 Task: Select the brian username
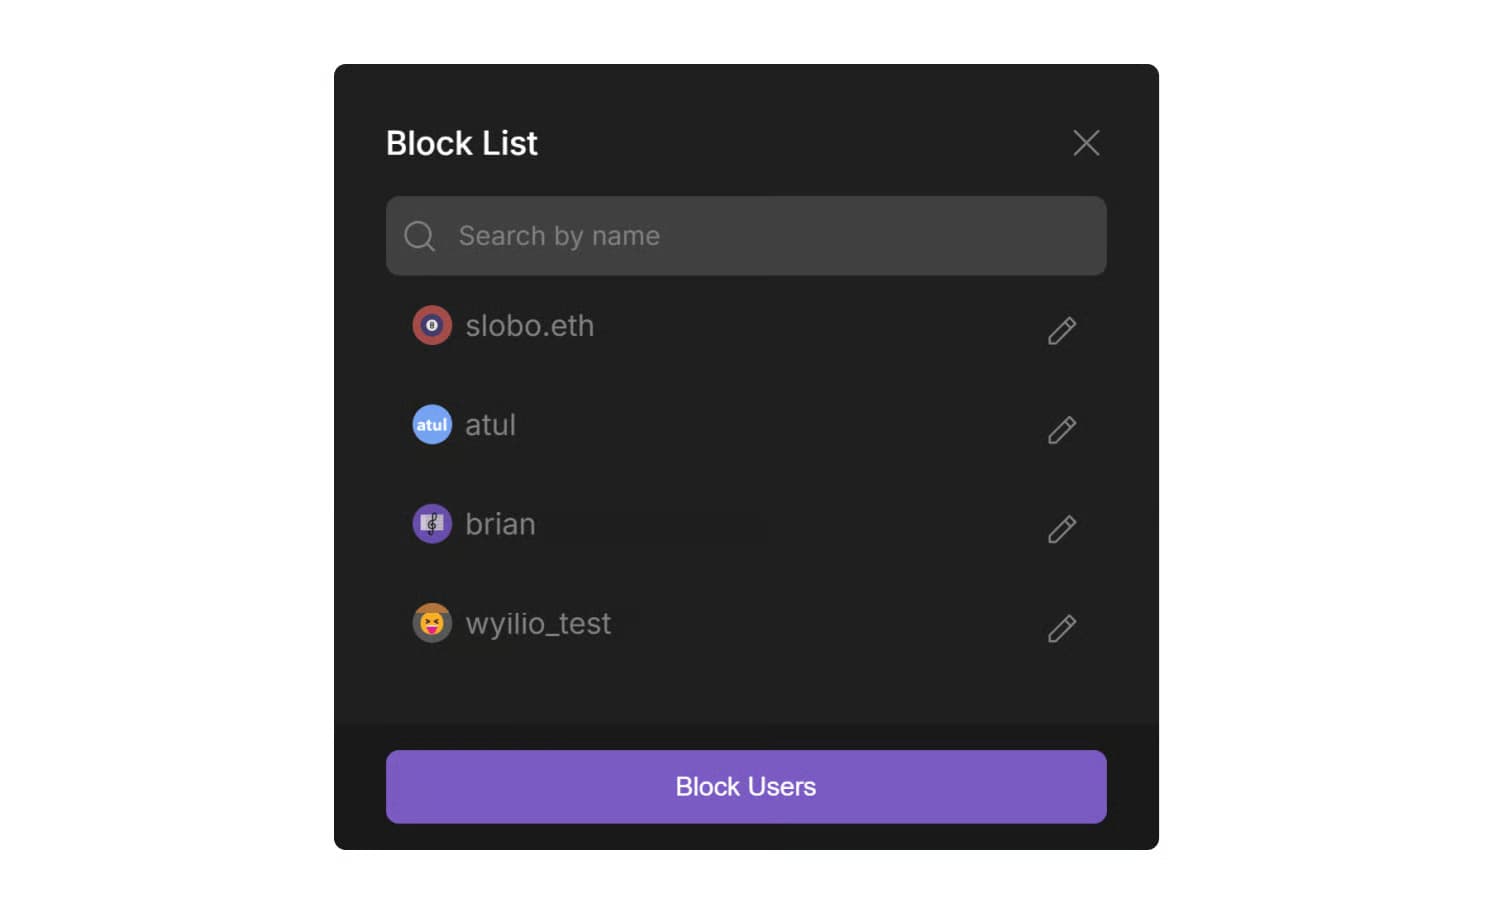(x=500, y=524)
